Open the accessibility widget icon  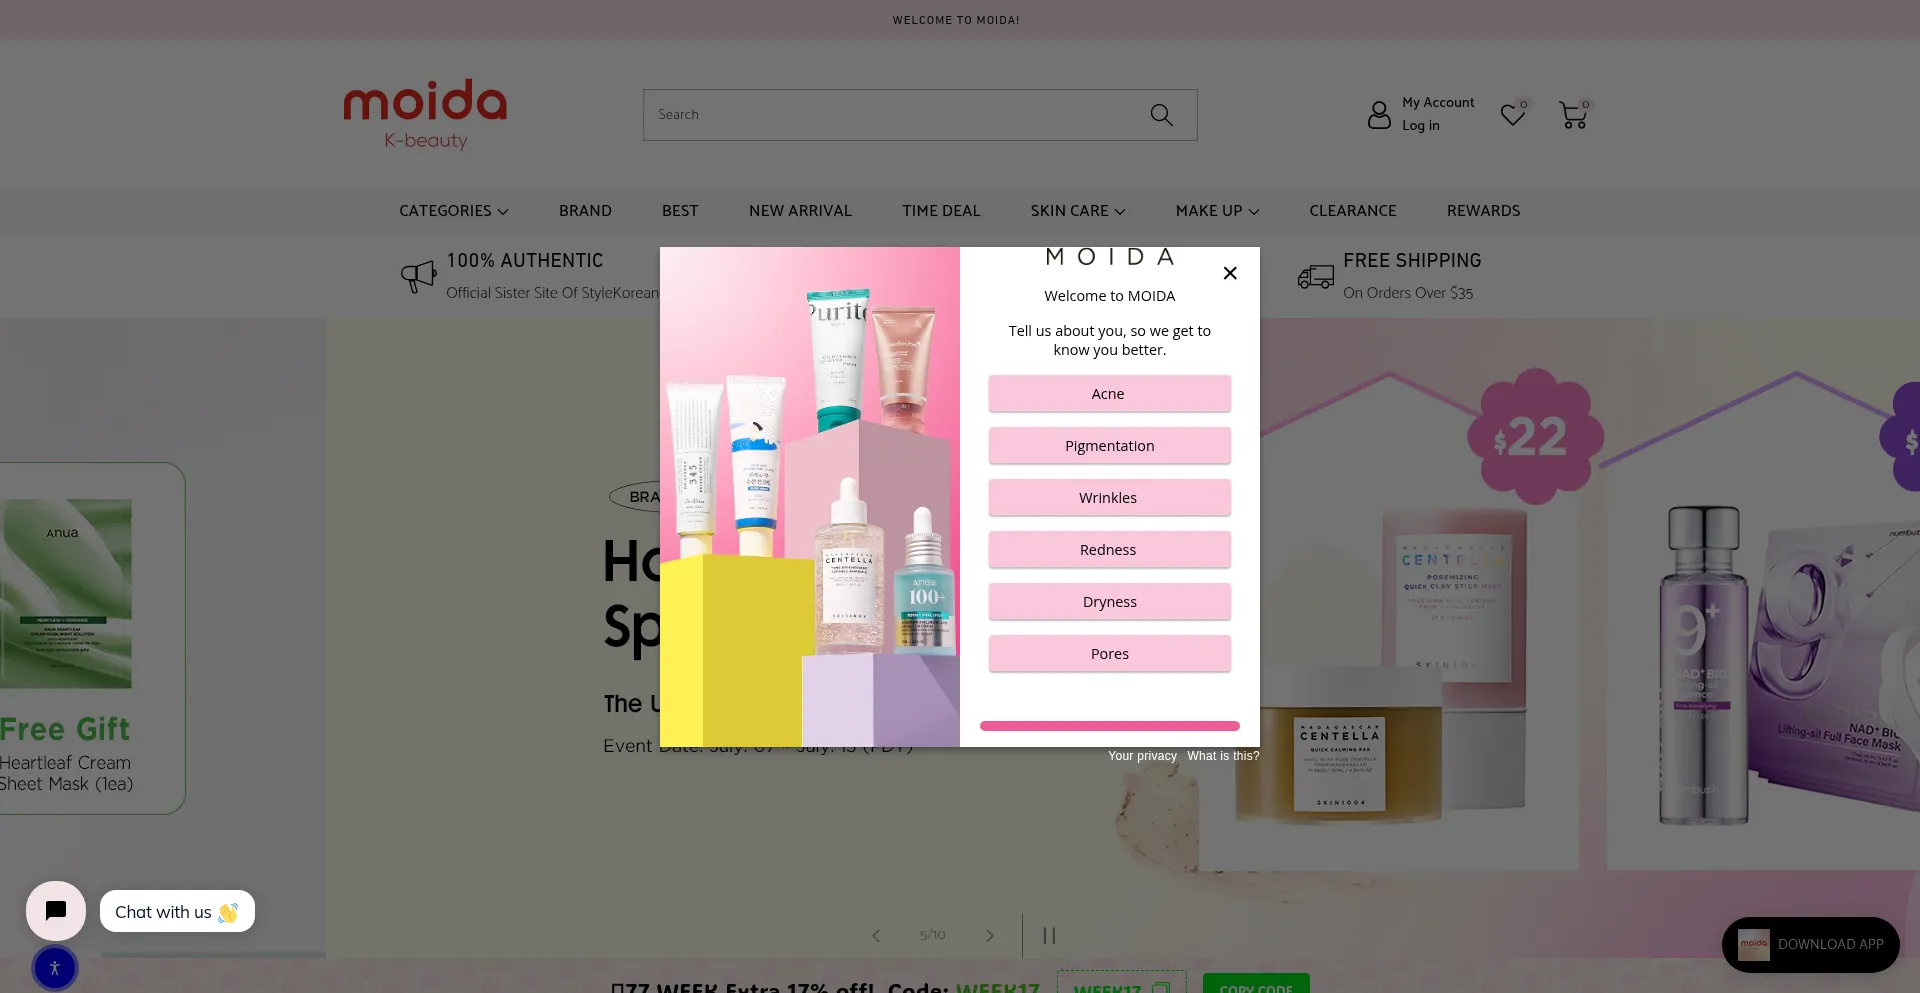(55, 967)
